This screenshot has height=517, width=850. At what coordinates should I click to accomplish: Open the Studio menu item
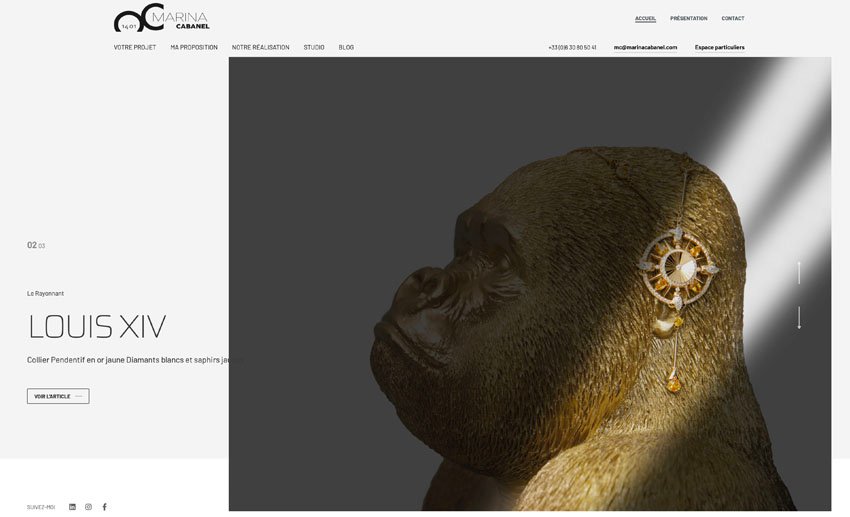314,48
